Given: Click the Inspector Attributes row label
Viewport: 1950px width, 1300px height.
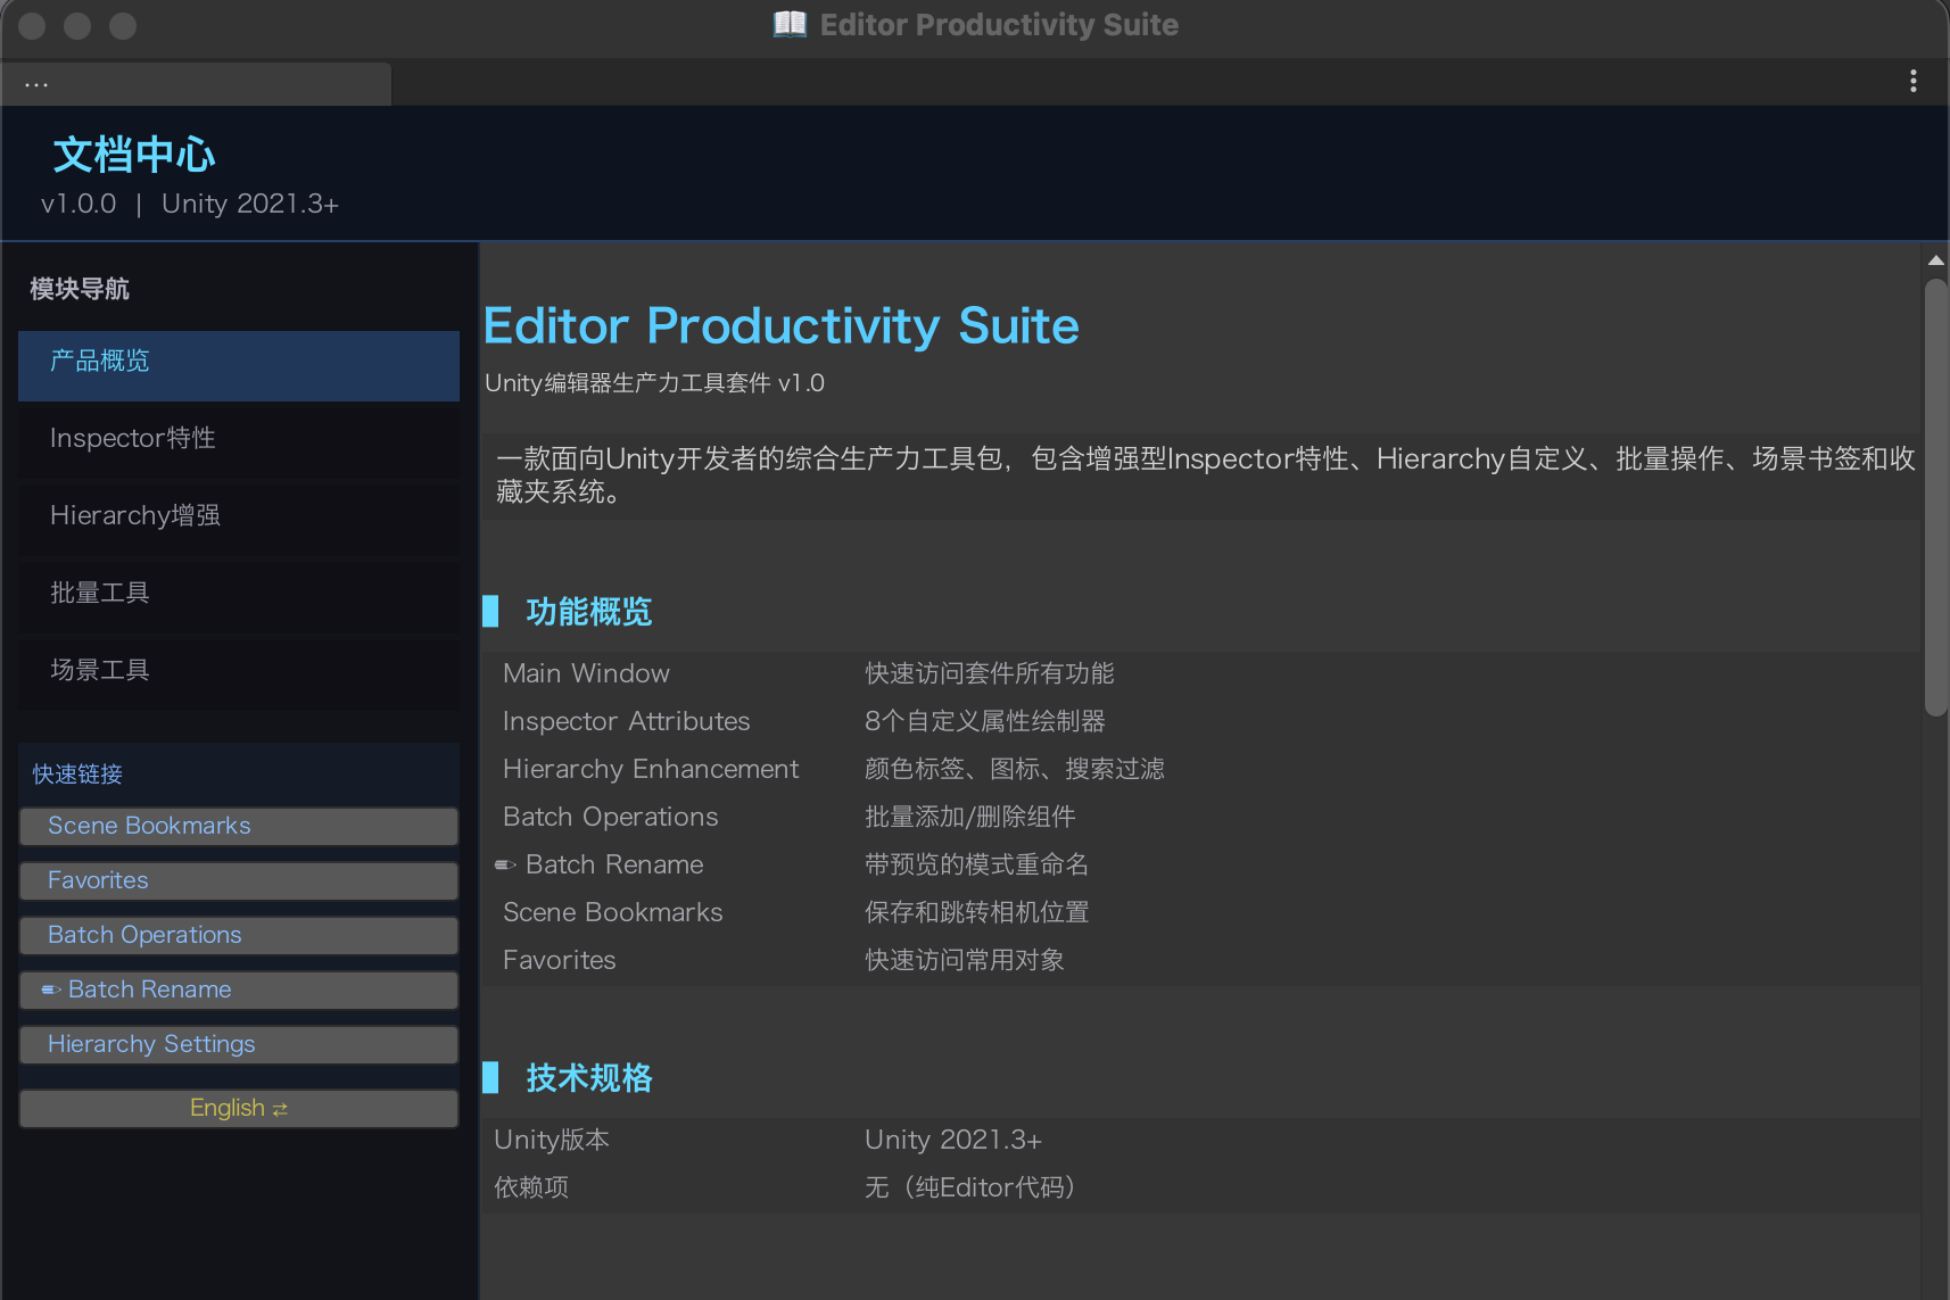Looking at the screenshot, I should click(x=626, y=722).
